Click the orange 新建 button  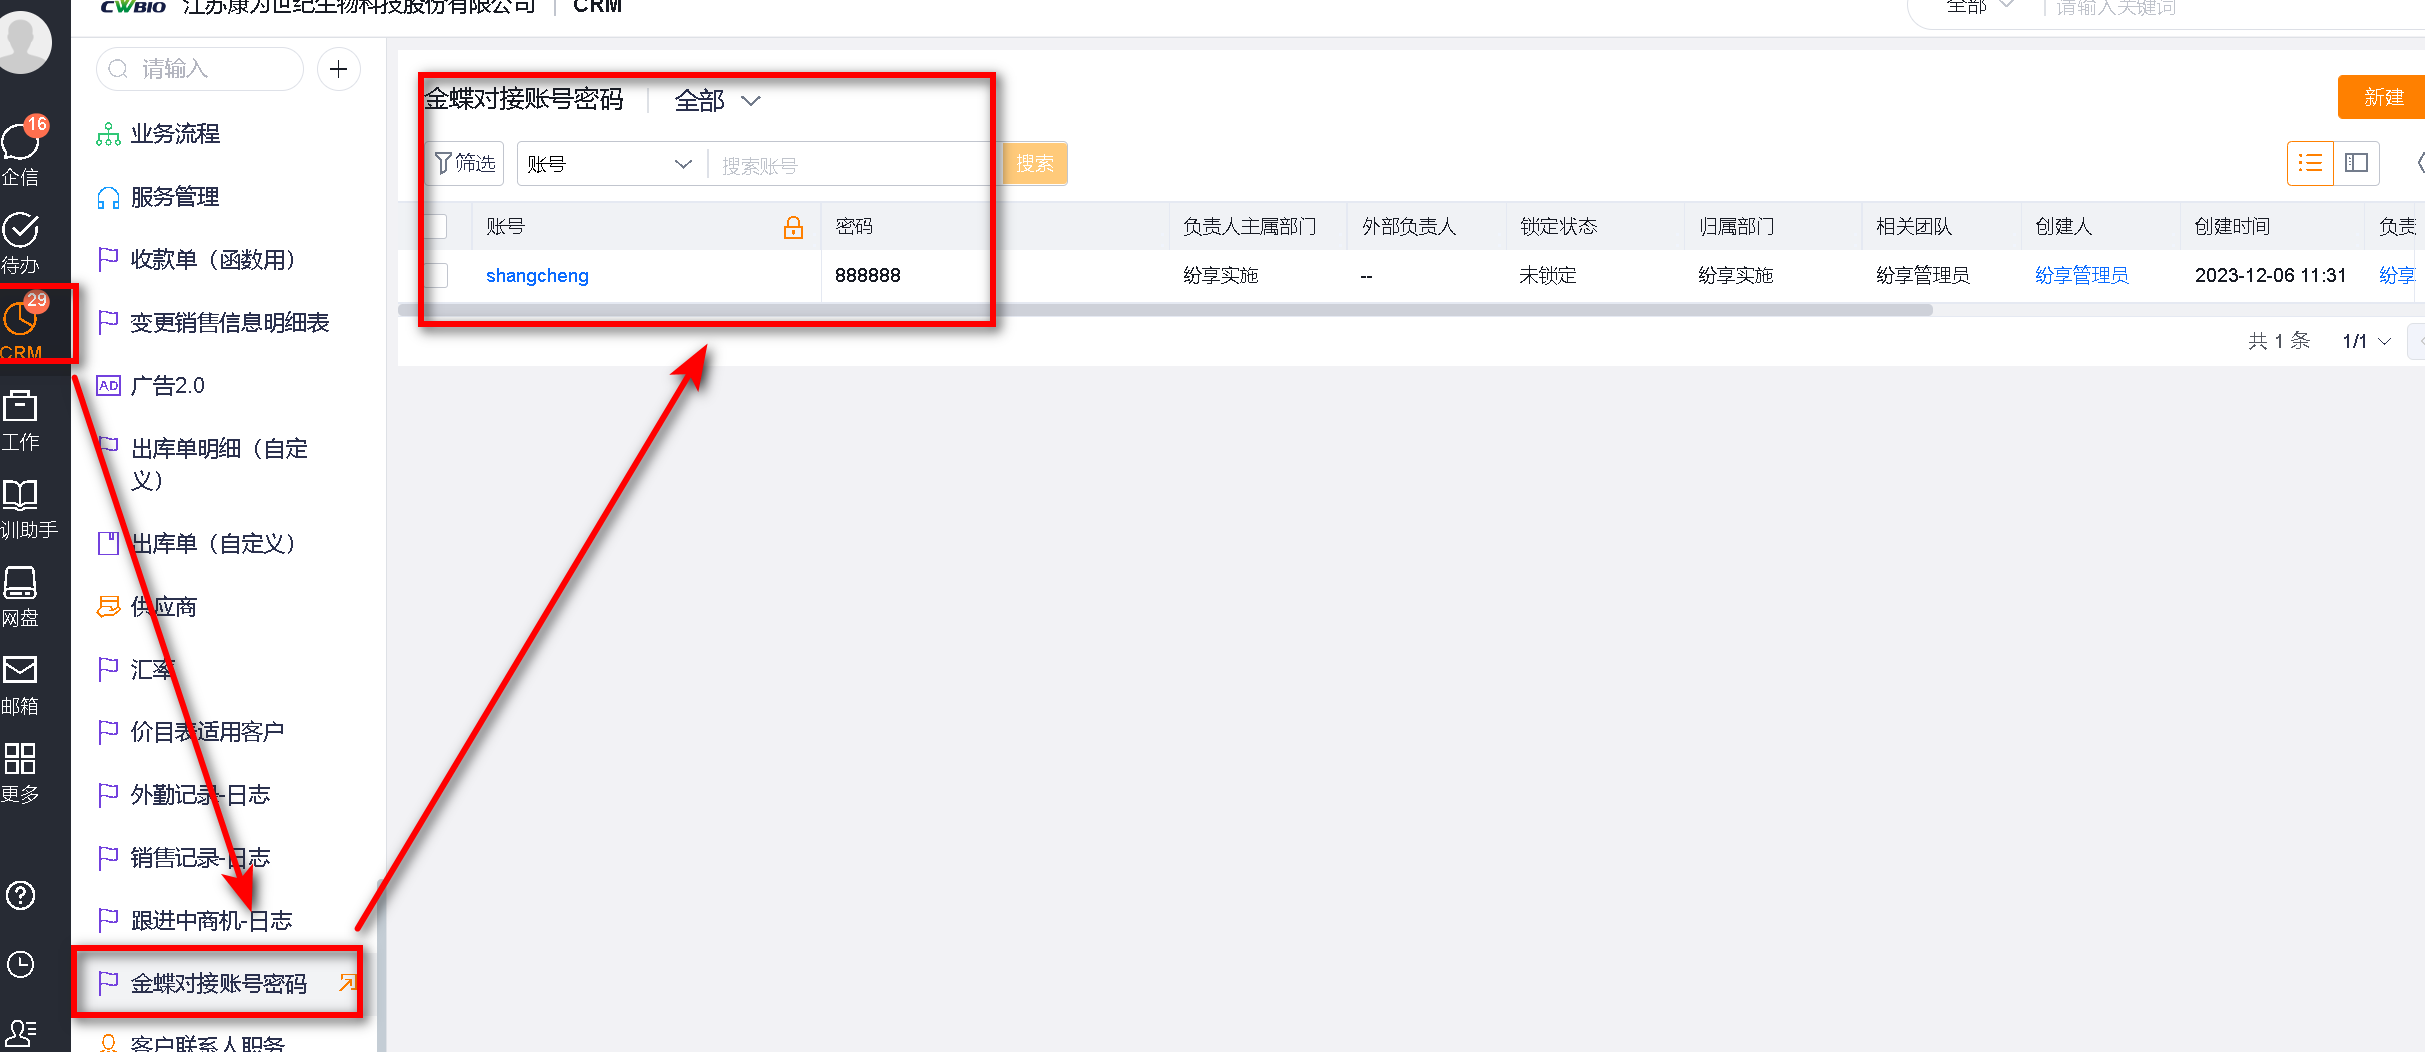[2382, 97]
